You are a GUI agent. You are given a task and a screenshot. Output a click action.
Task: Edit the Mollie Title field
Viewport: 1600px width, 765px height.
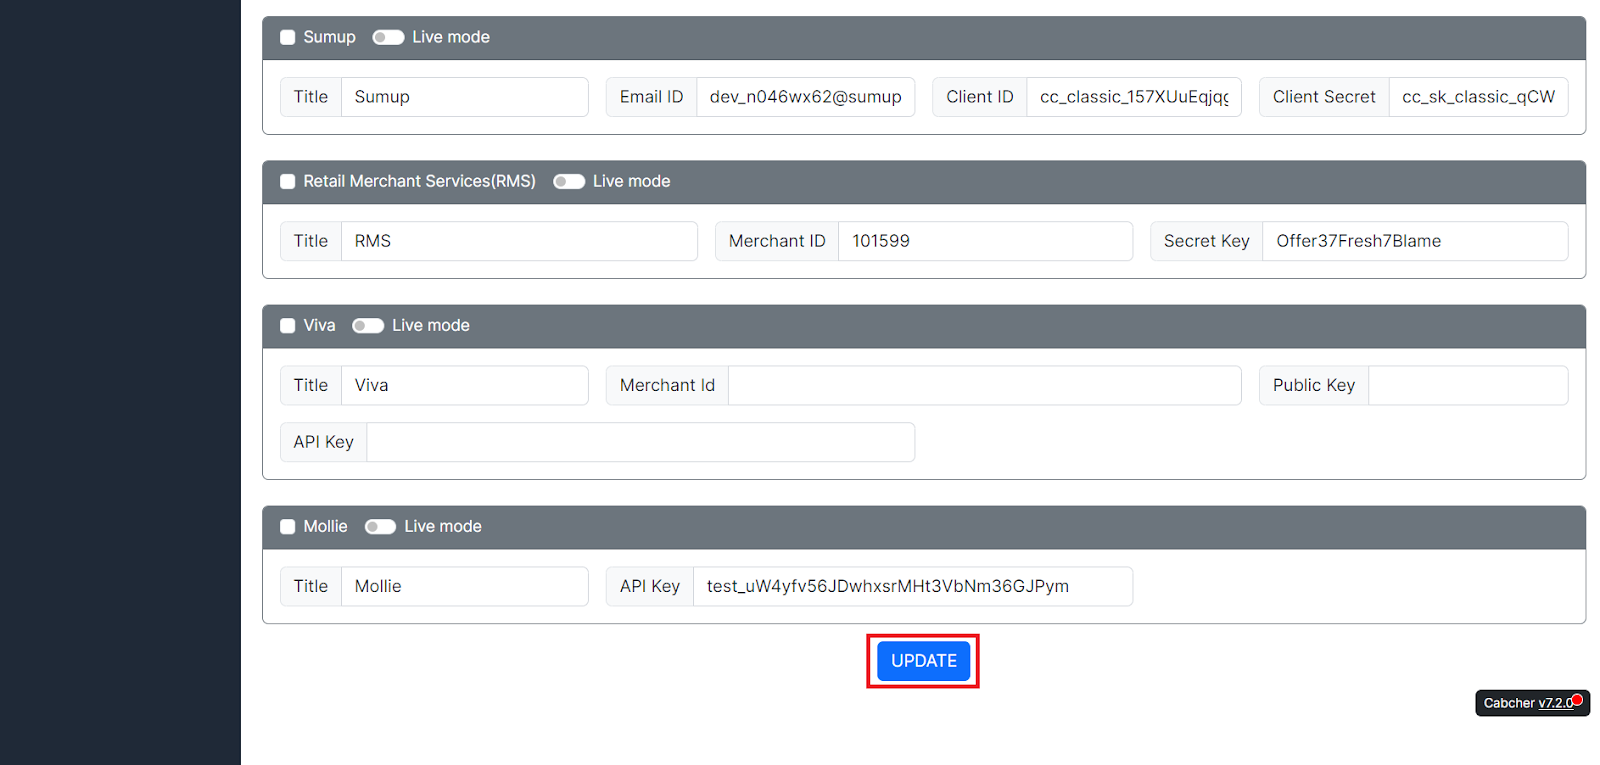465,586
